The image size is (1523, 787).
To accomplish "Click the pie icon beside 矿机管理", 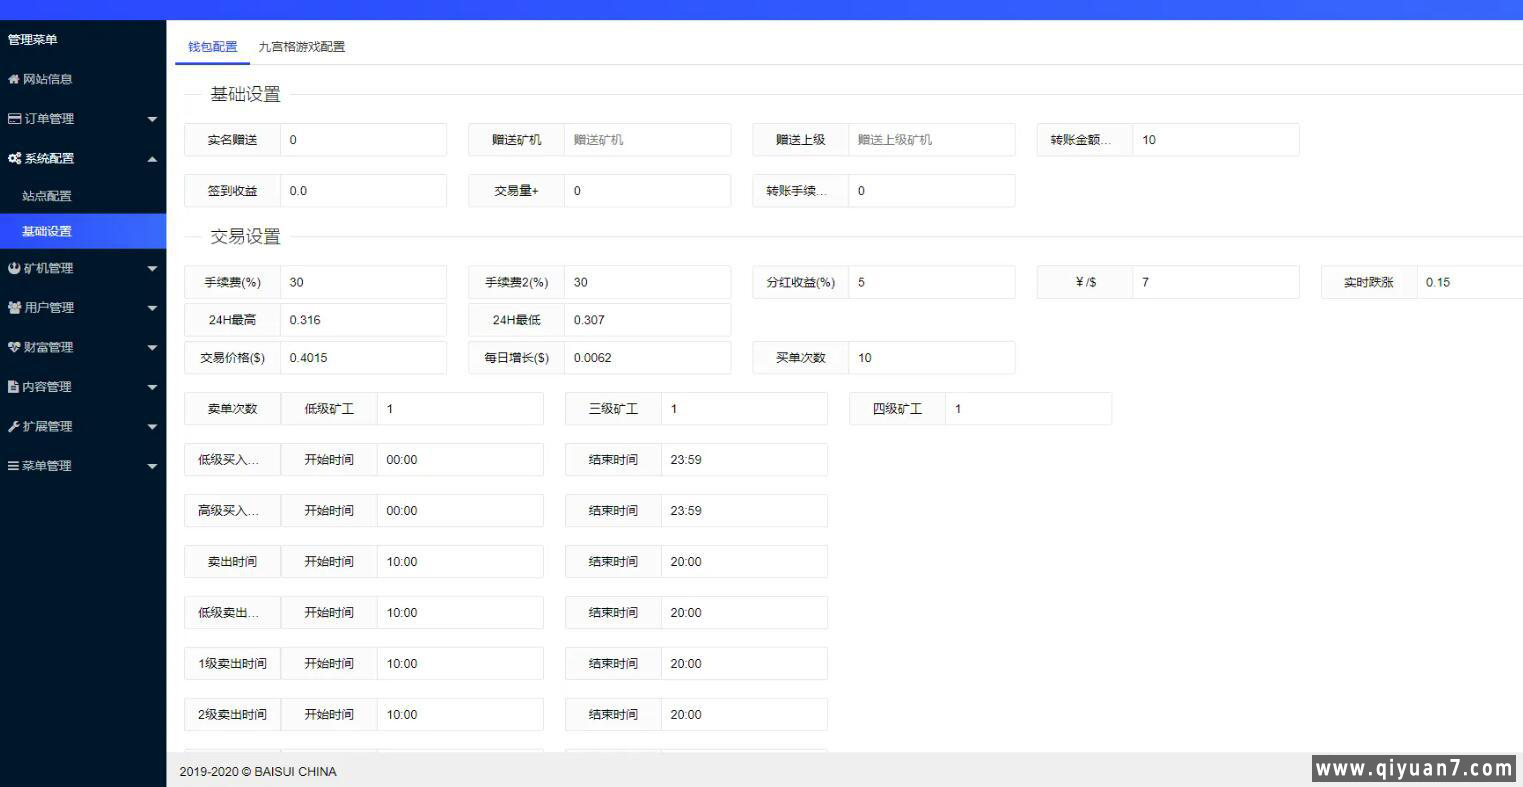I will [x=14, y=268].
